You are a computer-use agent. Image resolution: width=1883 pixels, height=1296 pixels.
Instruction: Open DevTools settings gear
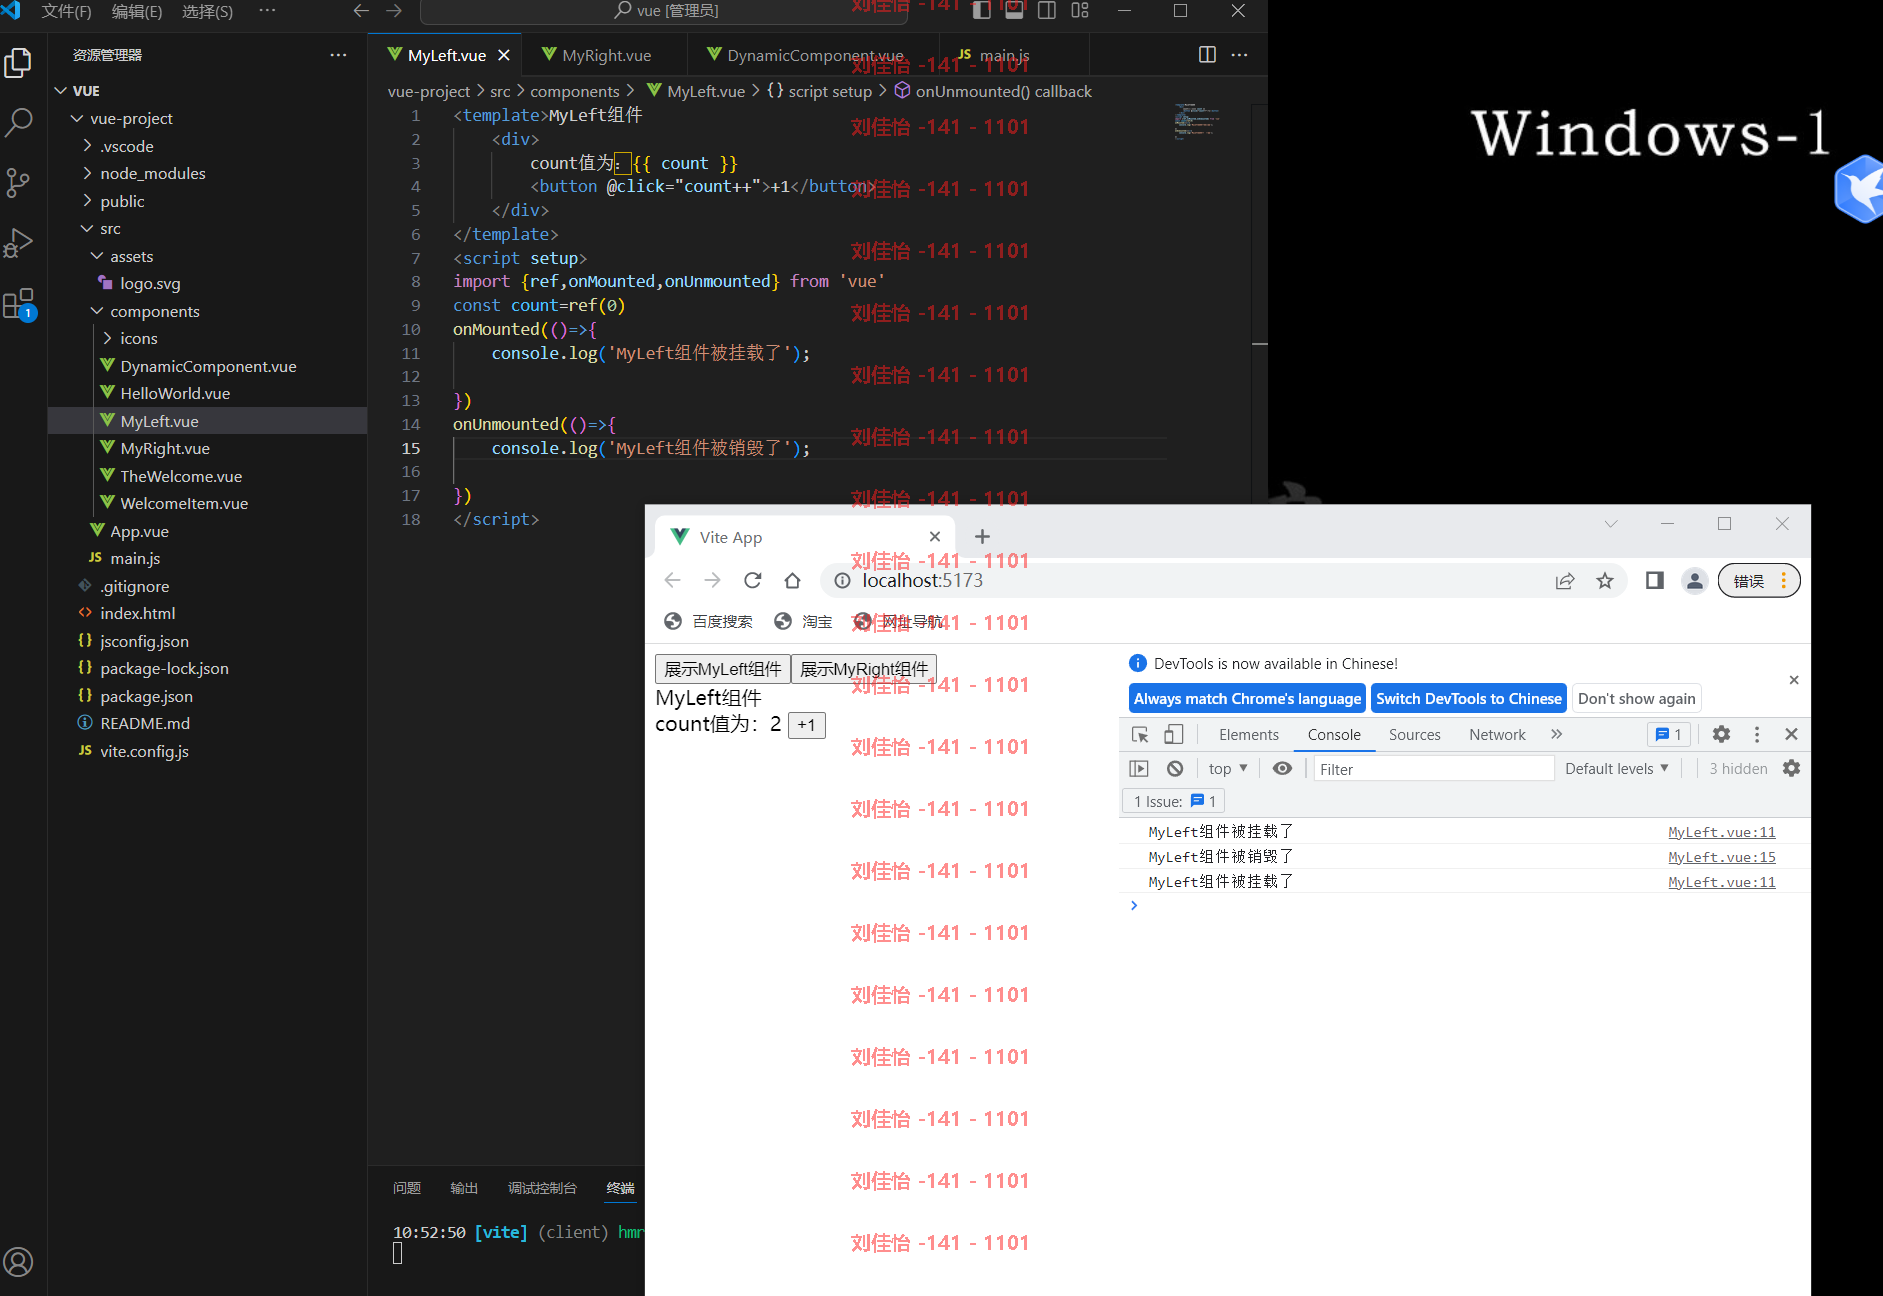[x=1721, y=735]
